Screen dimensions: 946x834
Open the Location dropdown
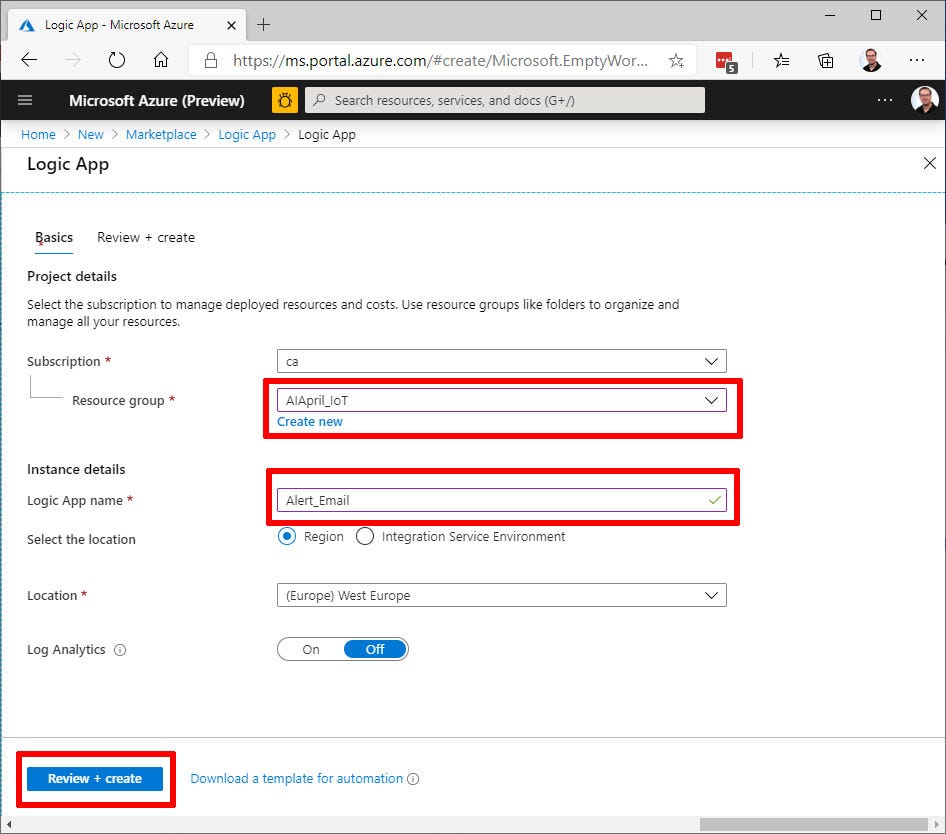tap(501, 596)
